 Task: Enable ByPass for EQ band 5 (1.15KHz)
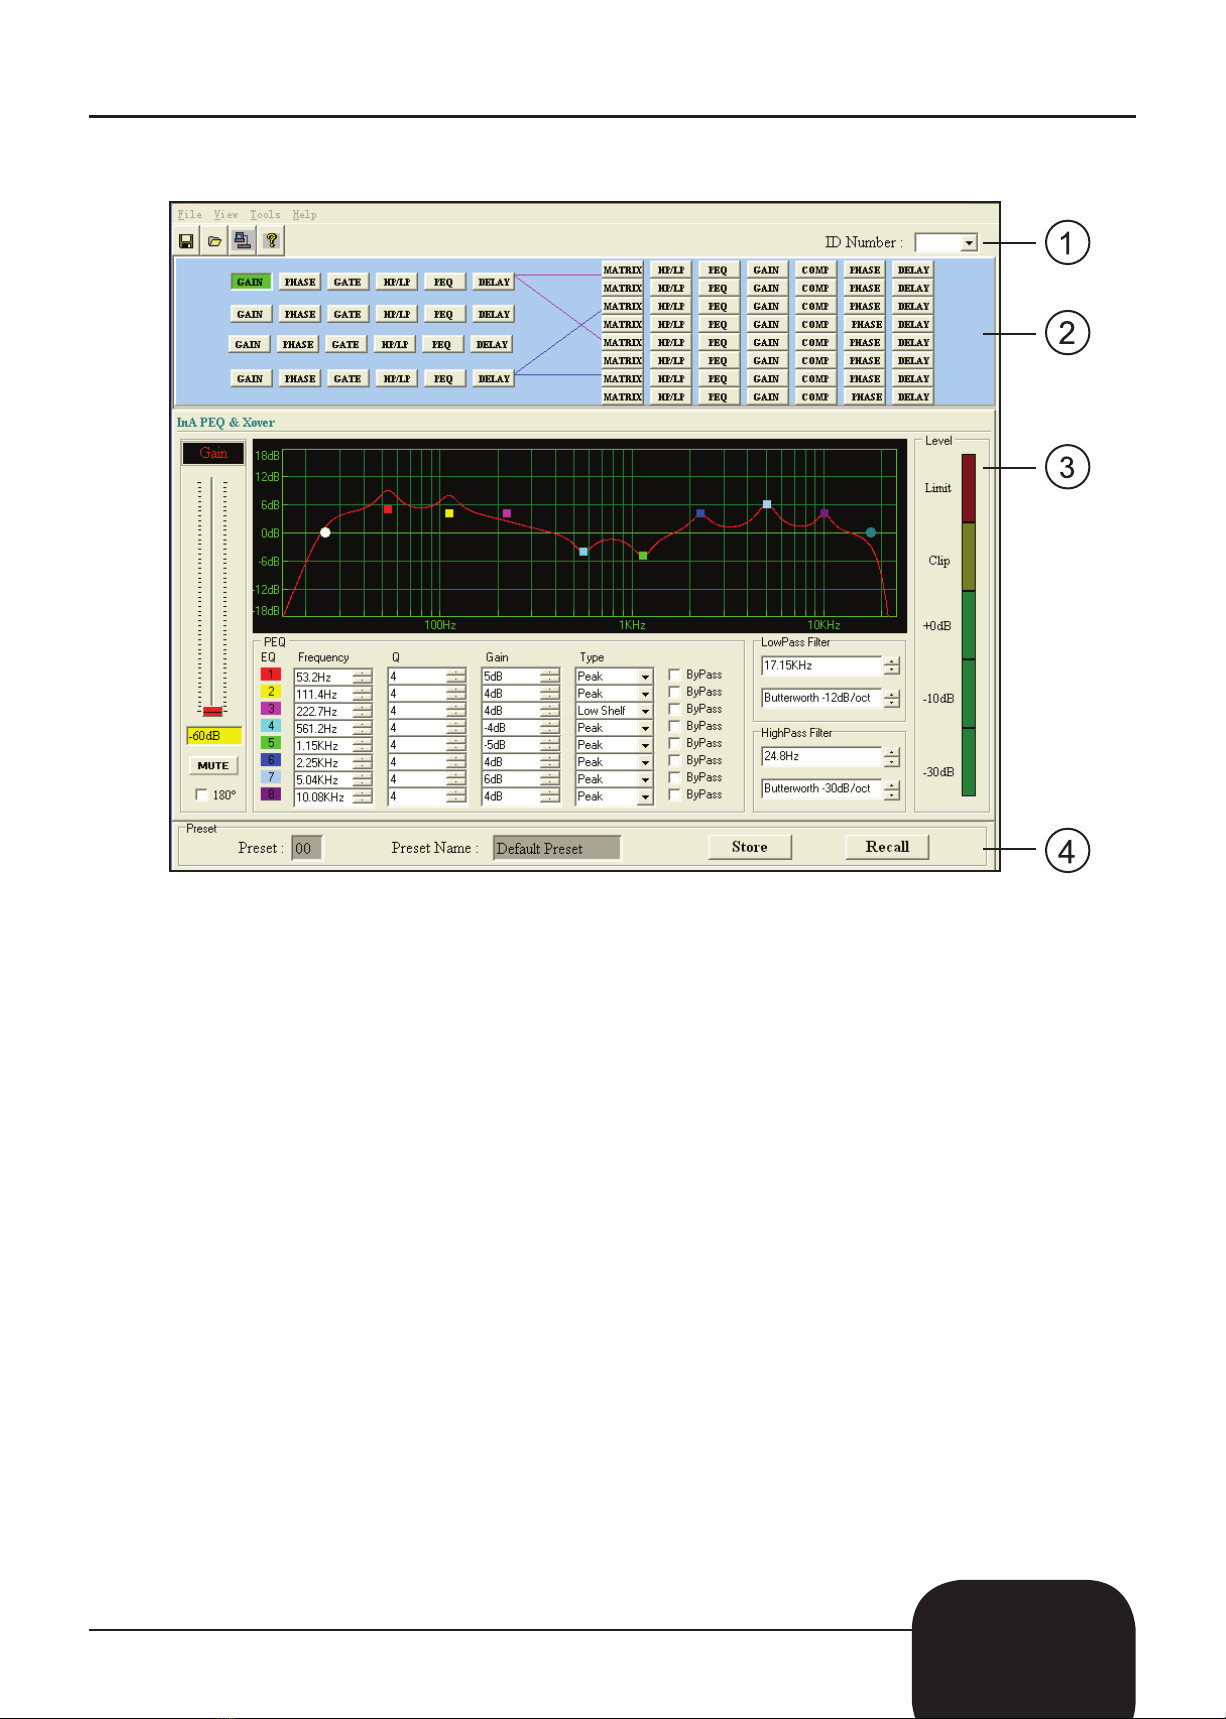pyautogui.click(x=674, y=743)
